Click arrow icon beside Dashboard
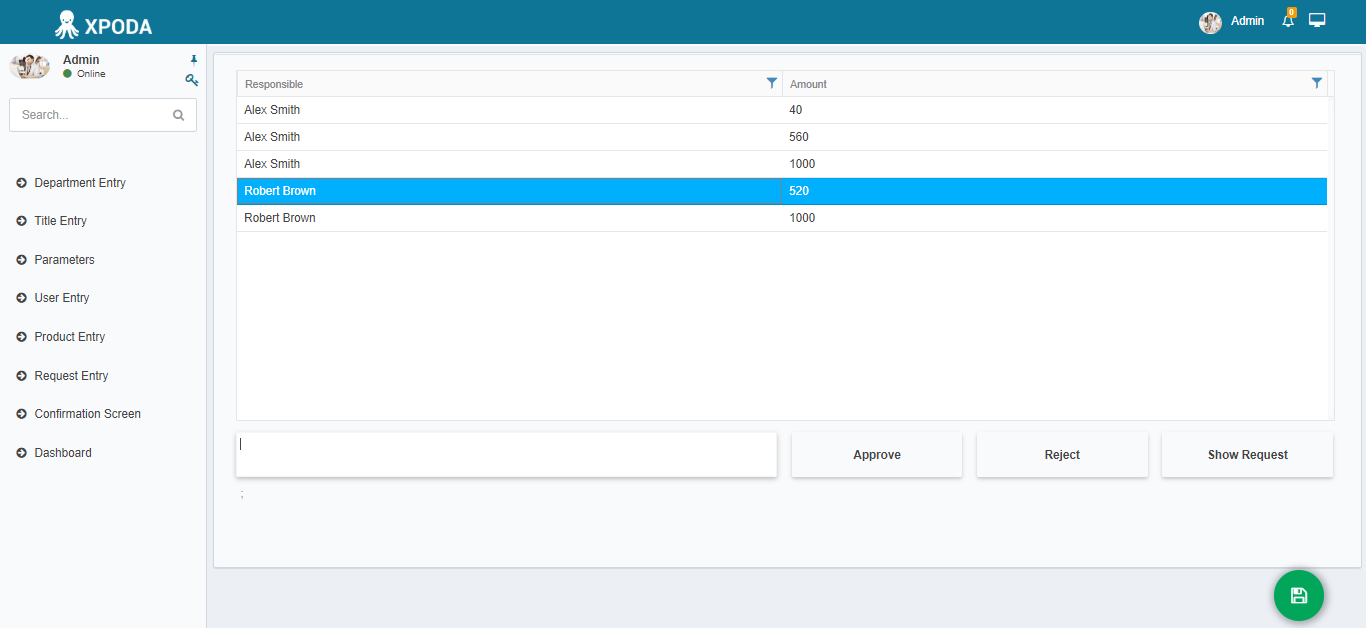1366x628 pixels. coord(22,453)
